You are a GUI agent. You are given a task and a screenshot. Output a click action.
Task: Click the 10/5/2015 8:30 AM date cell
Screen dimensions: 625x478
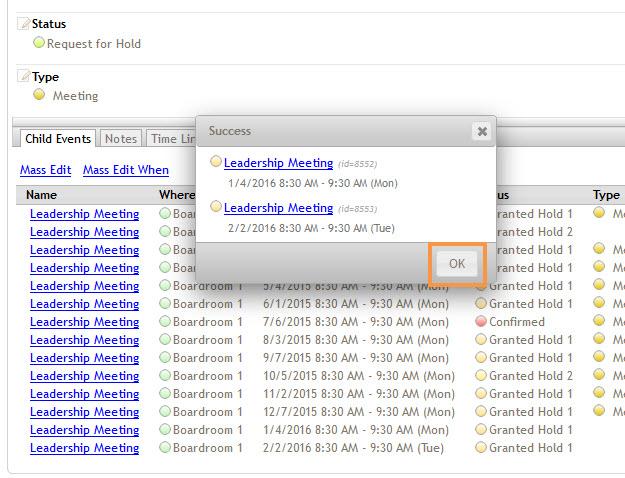pos(359,376)
